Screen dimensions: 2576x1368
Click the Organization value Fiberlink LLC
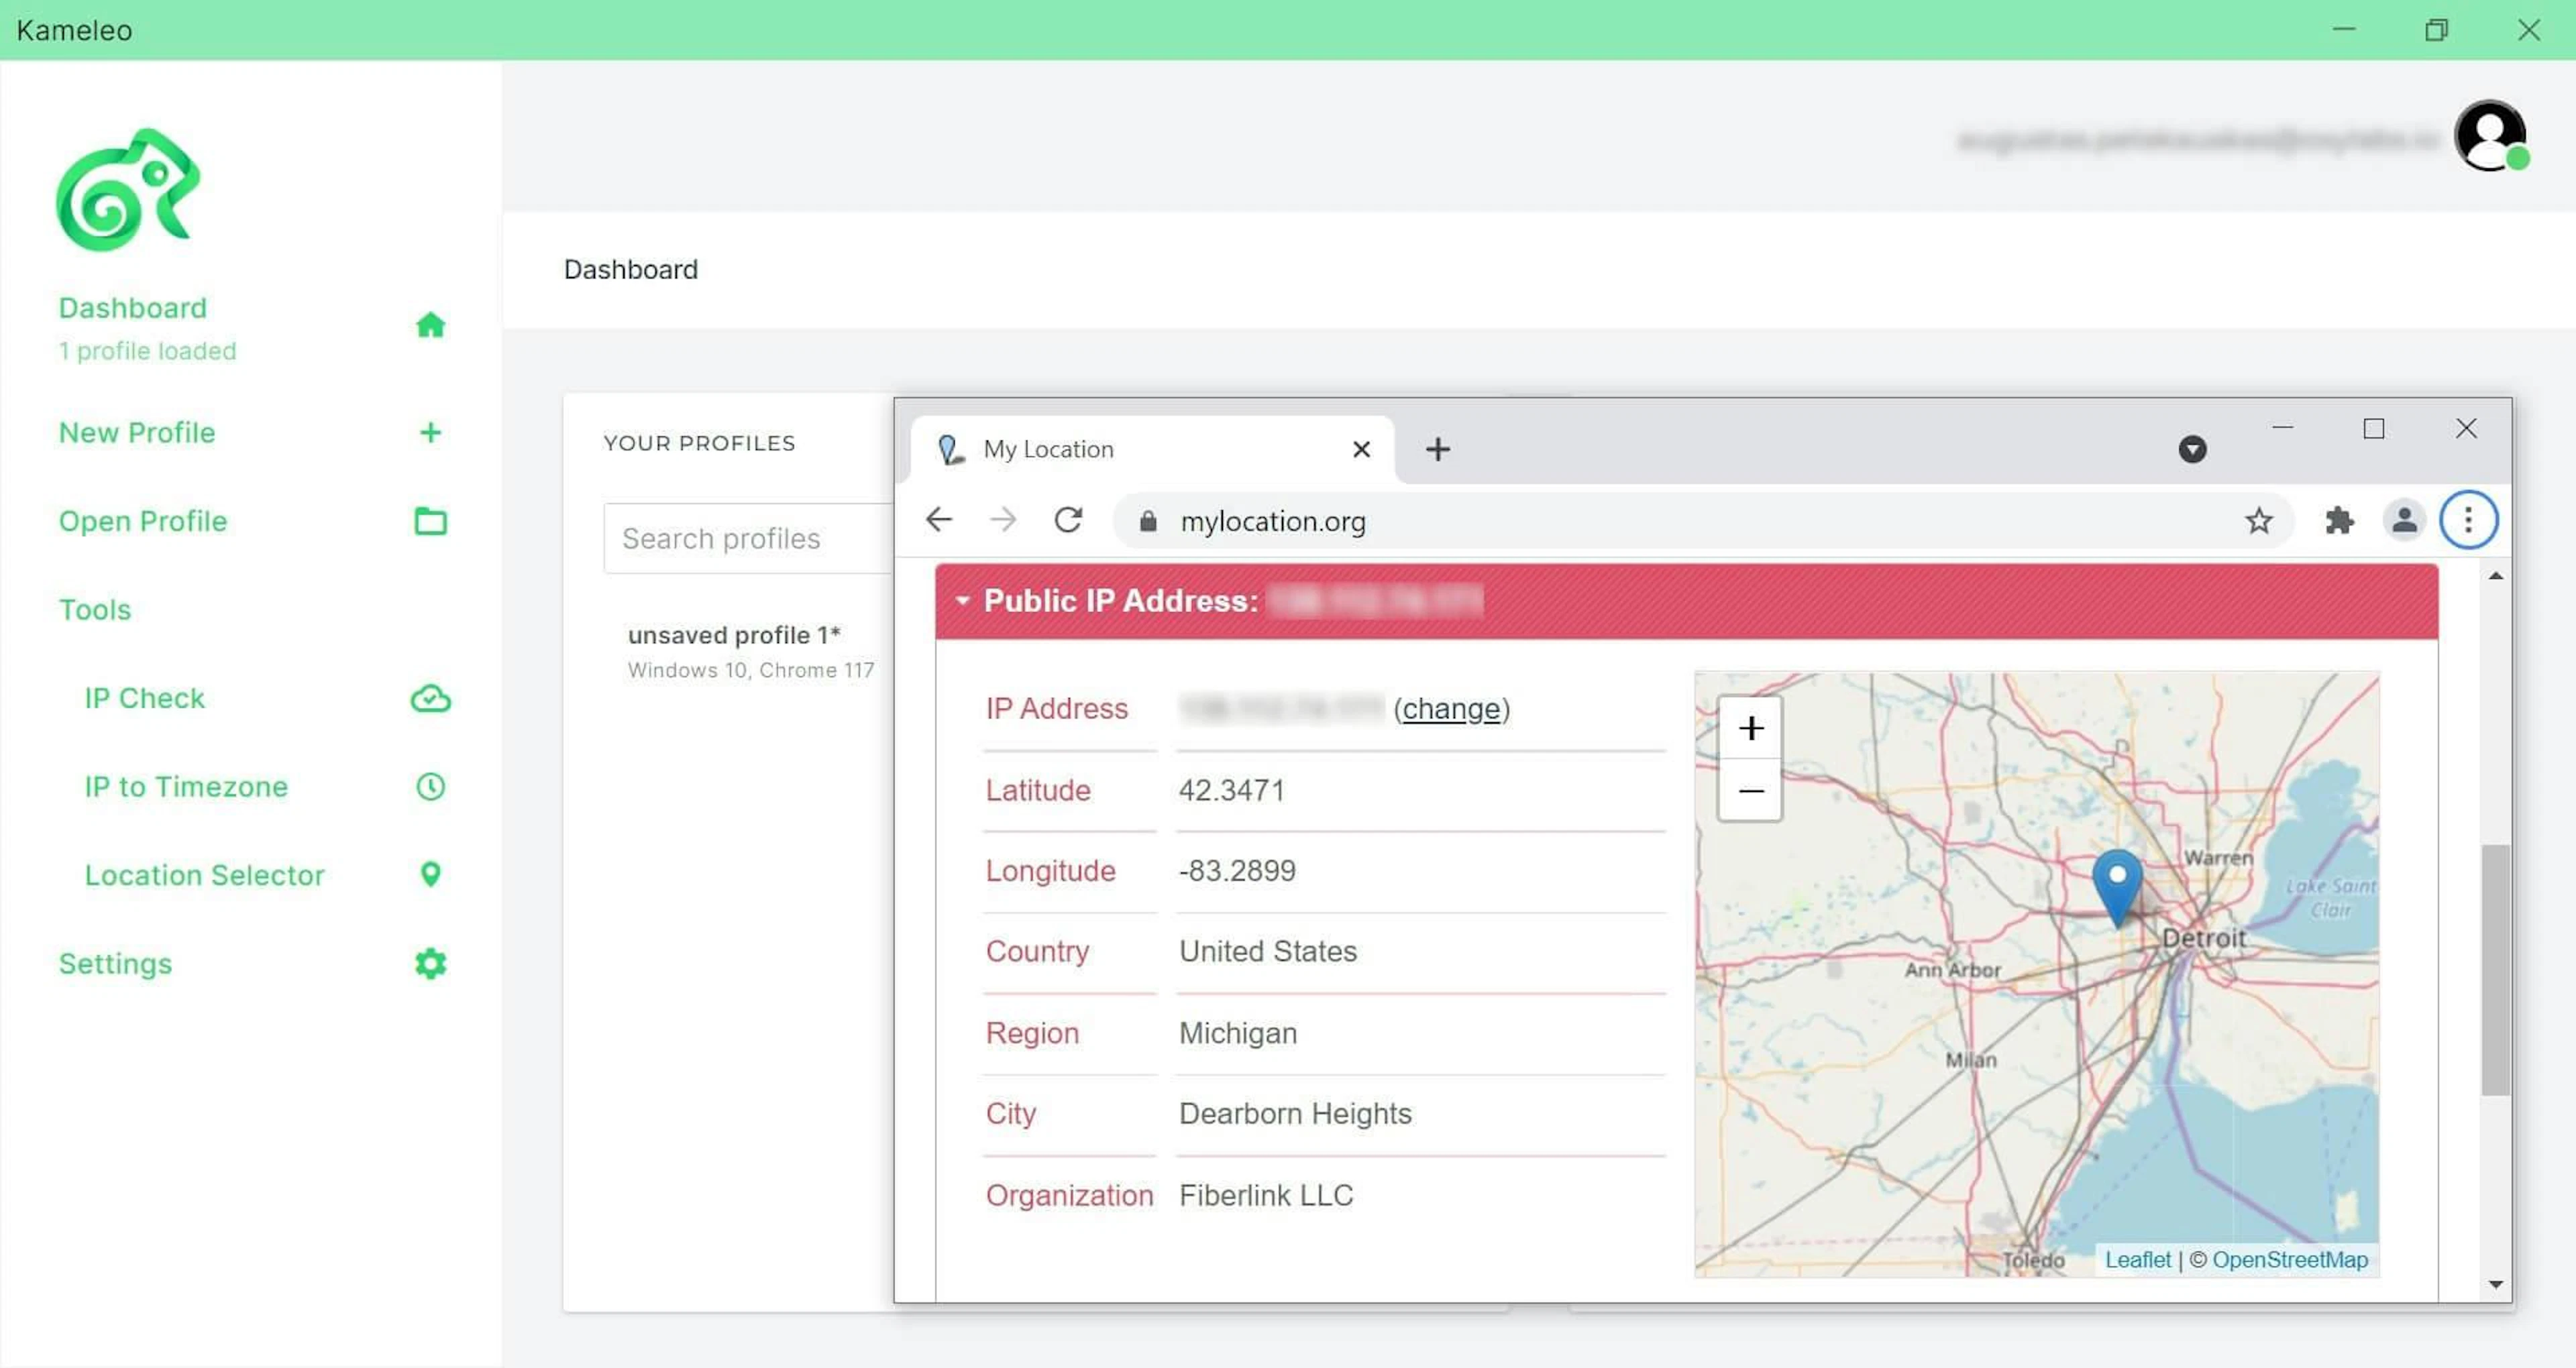1266,1195
